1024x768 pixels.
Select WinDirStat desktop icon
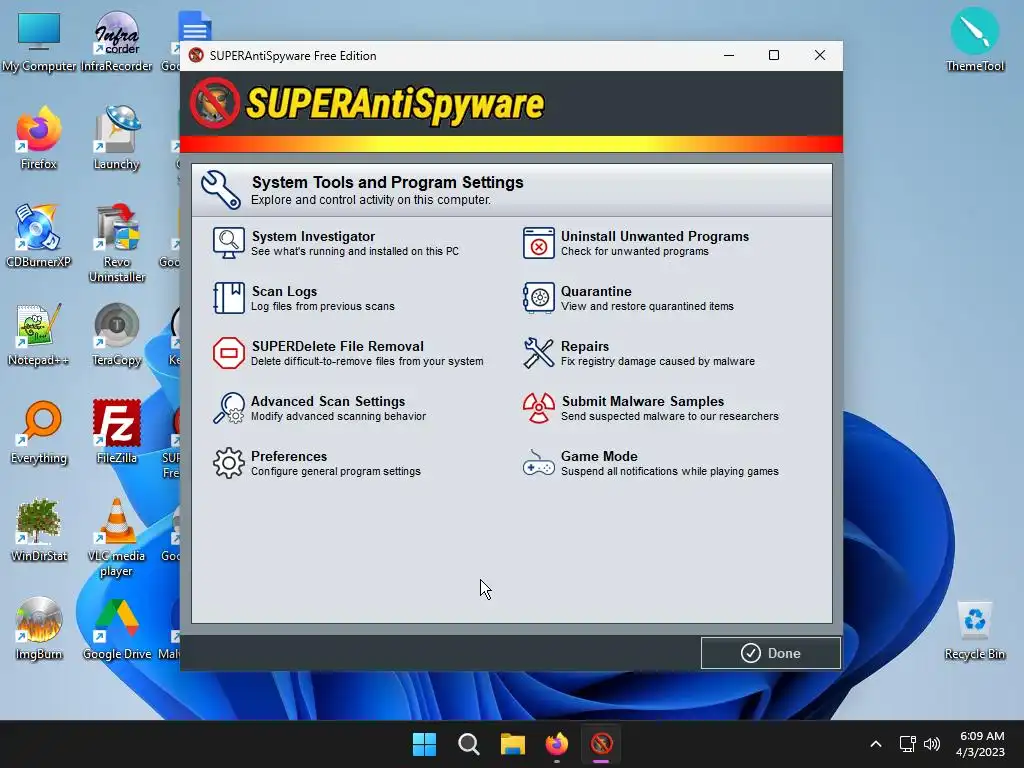(39, 530)
